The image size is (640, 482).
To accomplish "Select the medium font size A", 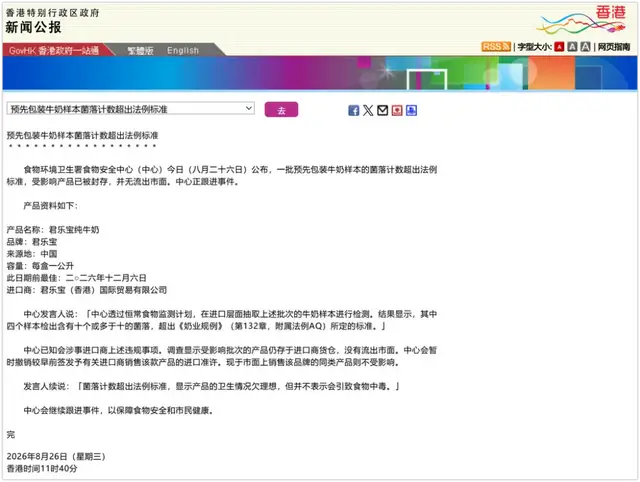I will click(572, 47).
